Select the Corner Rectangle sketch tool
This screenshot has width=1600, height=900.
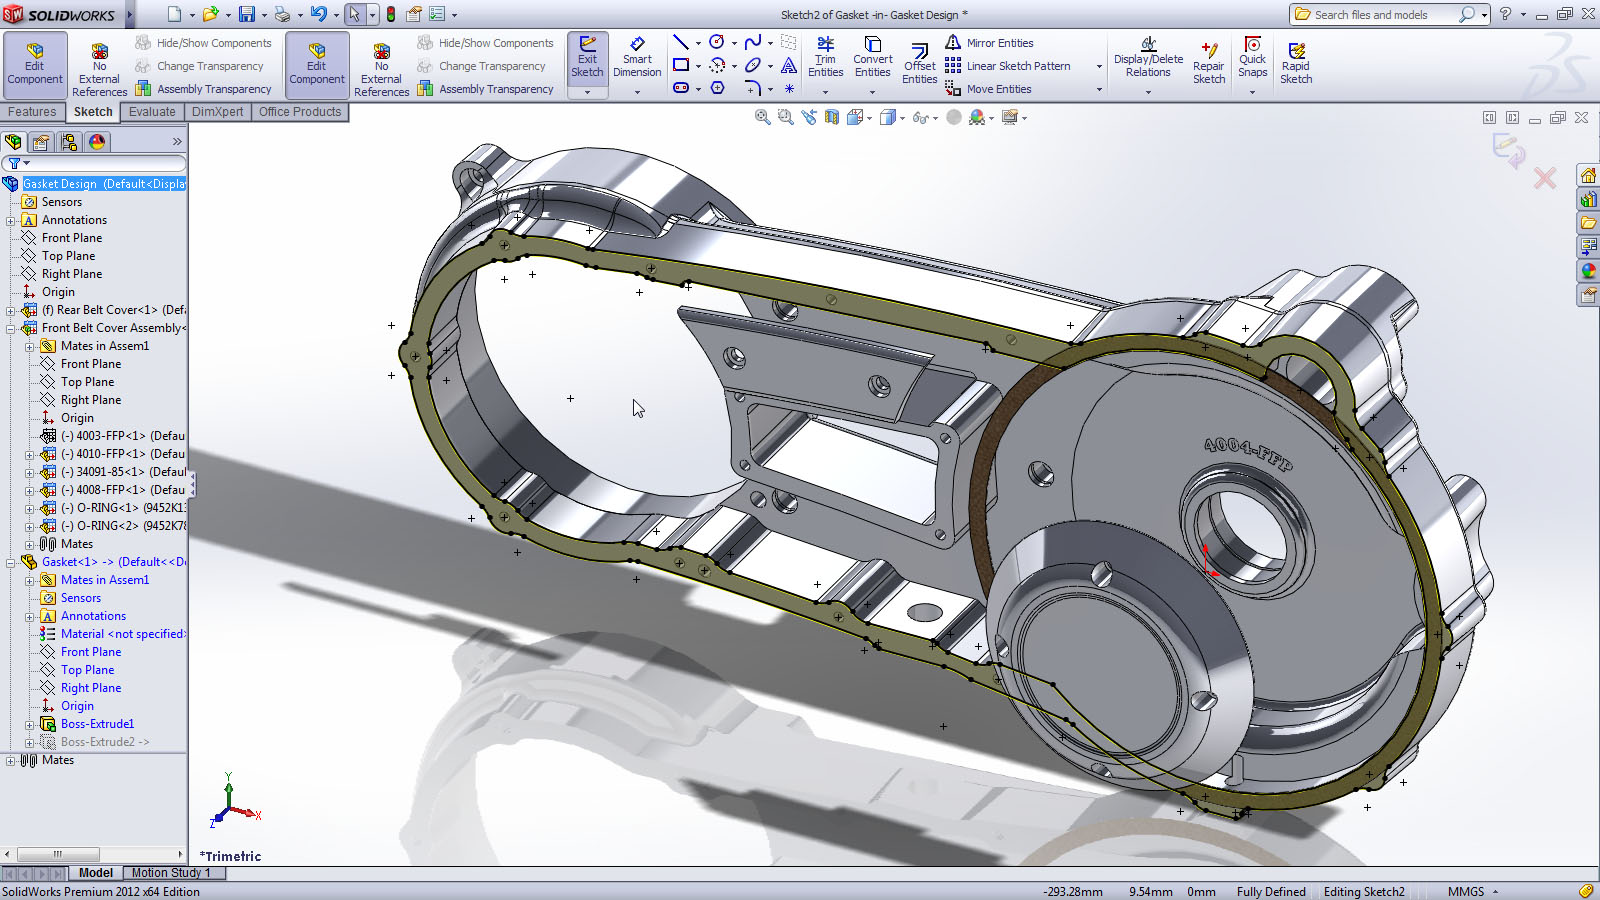point(681,64)
